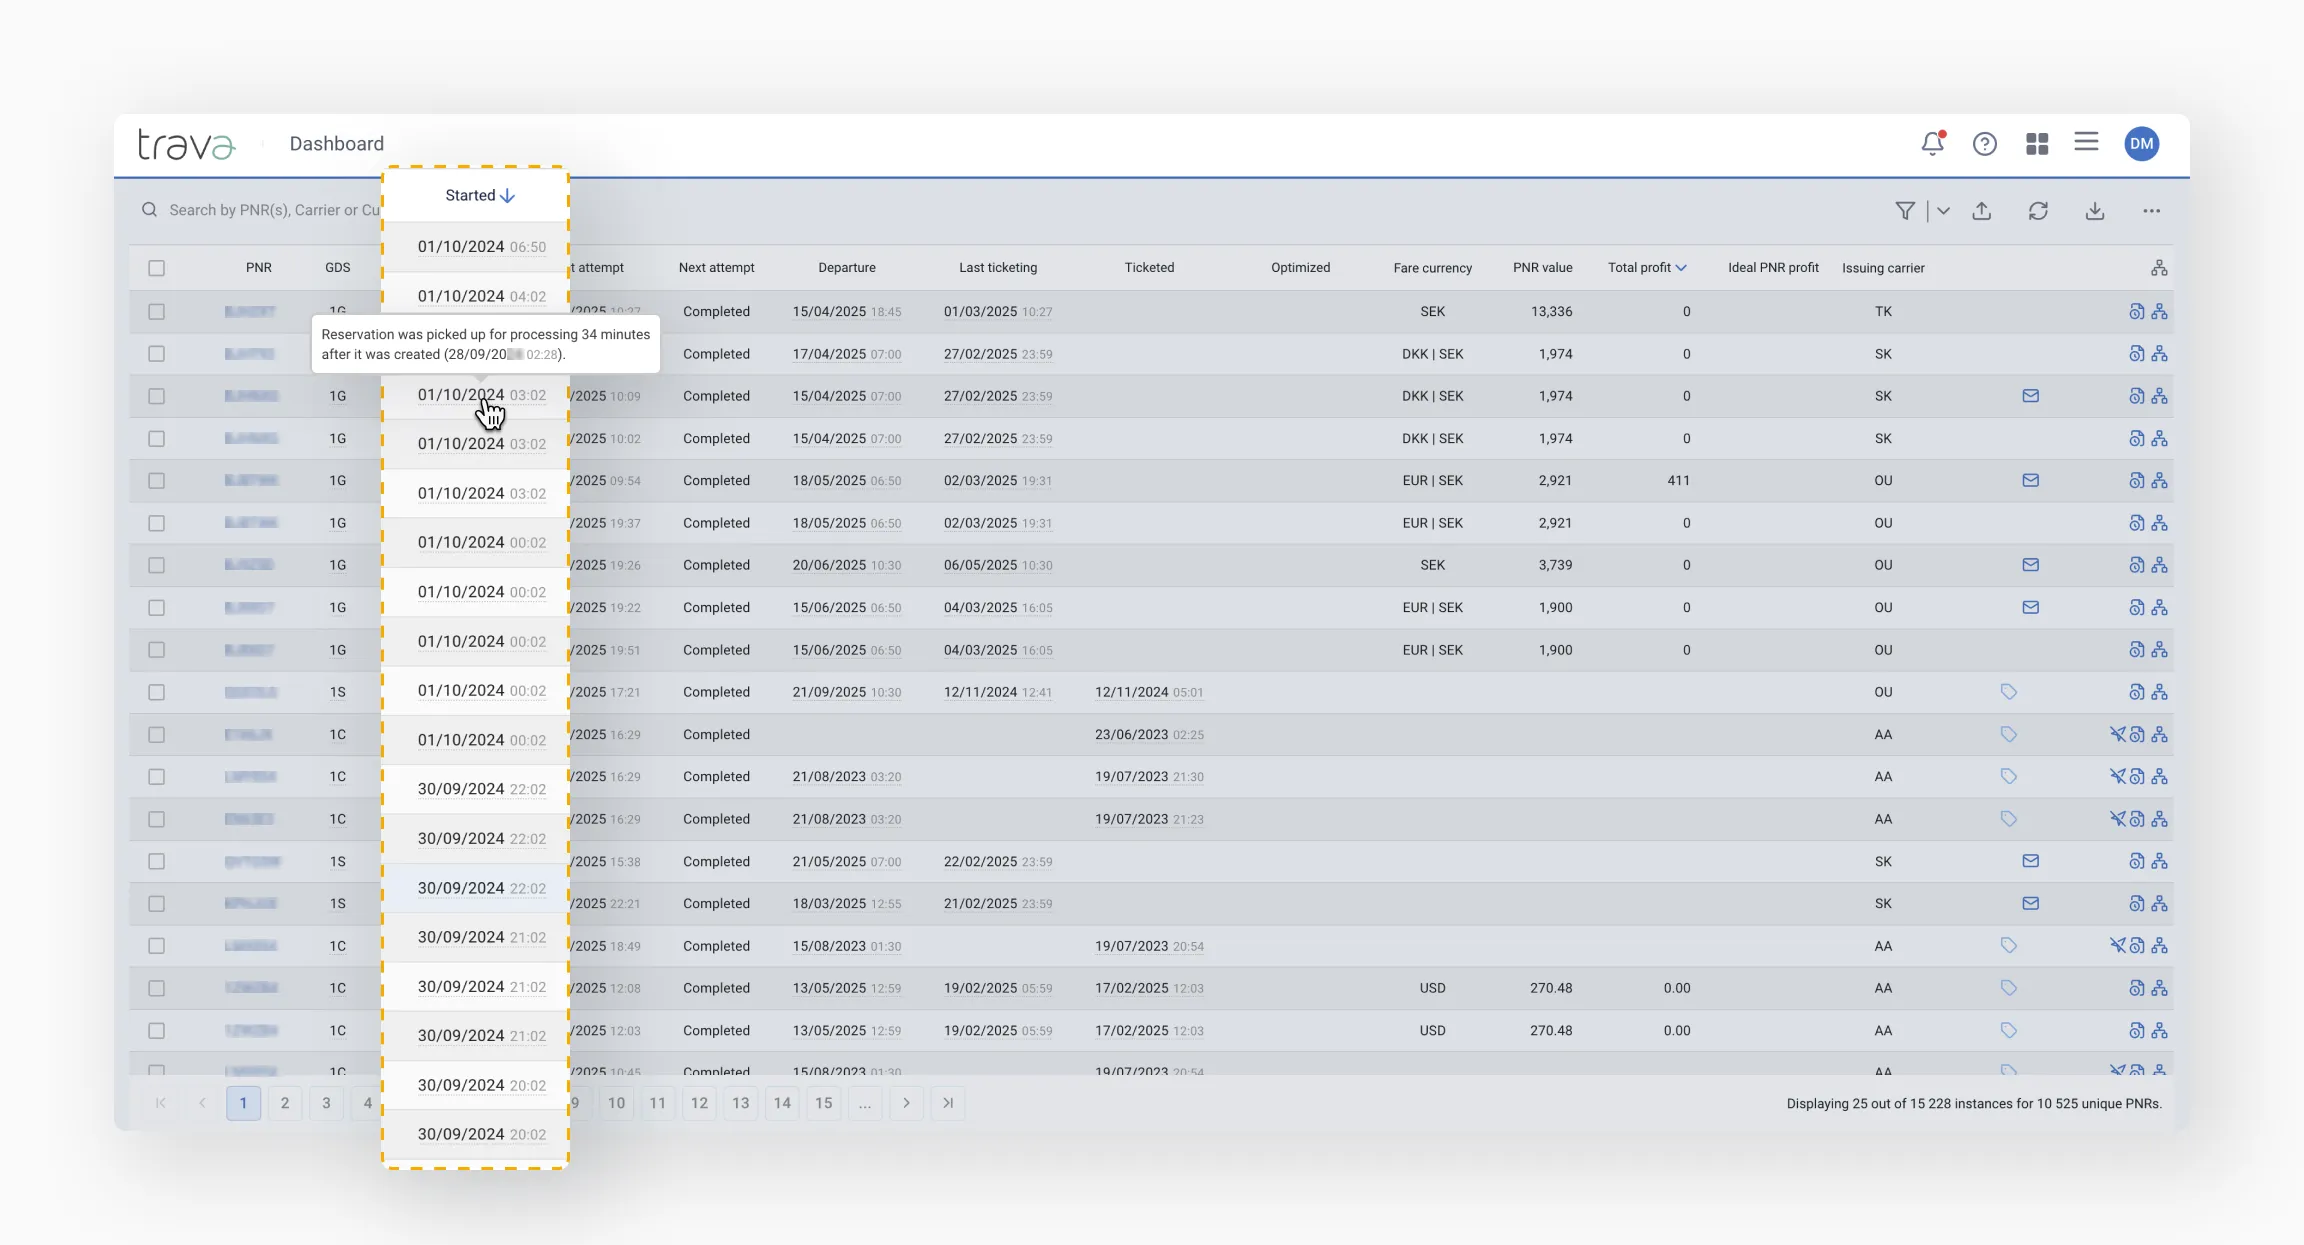
Task: Jump to page 12
Action: [699, 1103]
